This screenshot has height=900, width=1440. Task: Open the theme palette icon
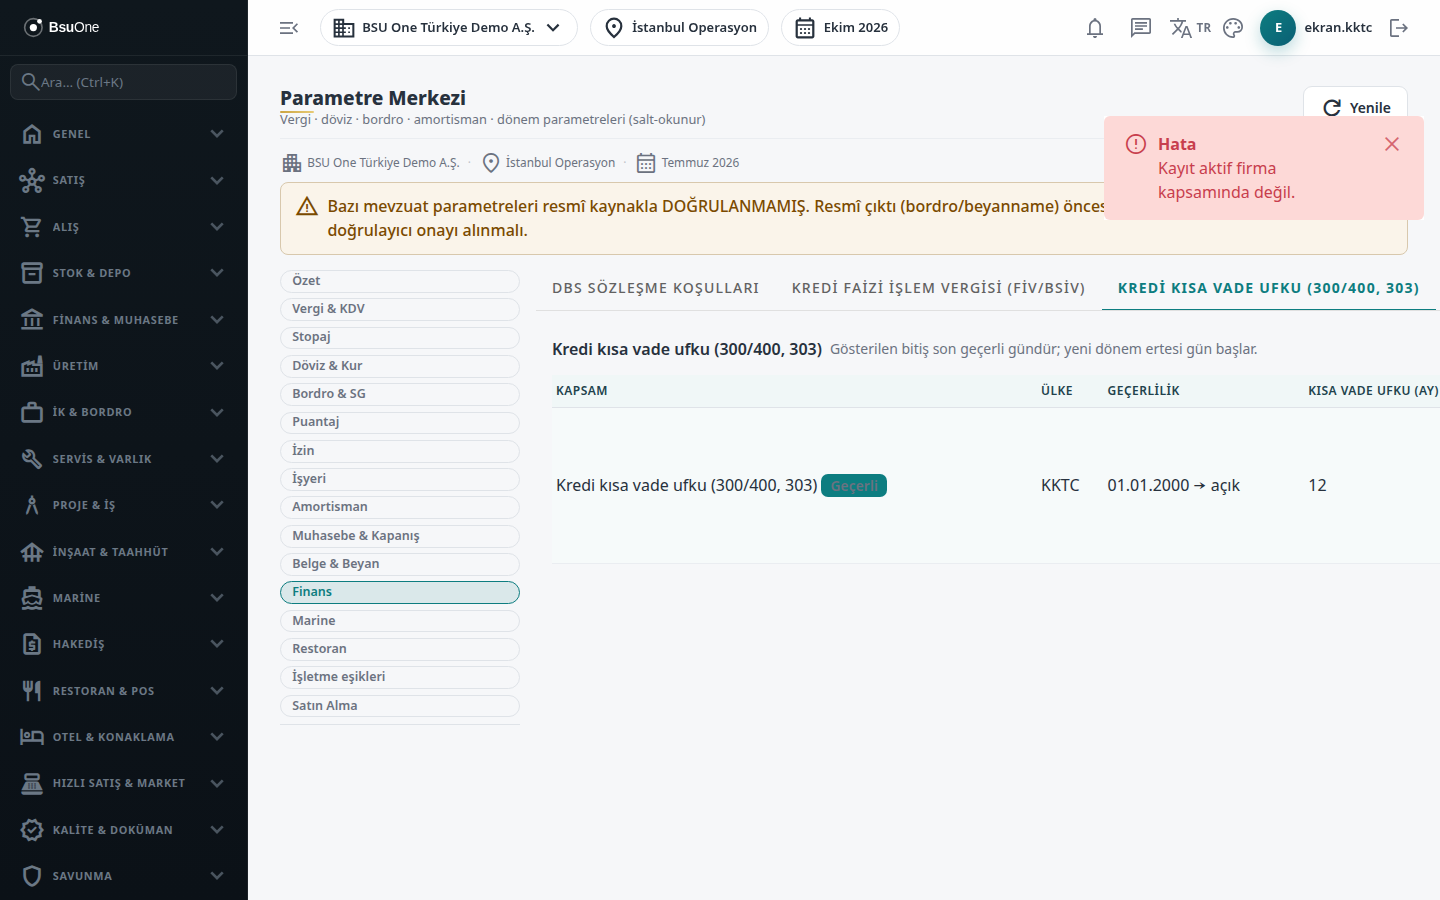pyautogui.click(x=1233, y=28)
